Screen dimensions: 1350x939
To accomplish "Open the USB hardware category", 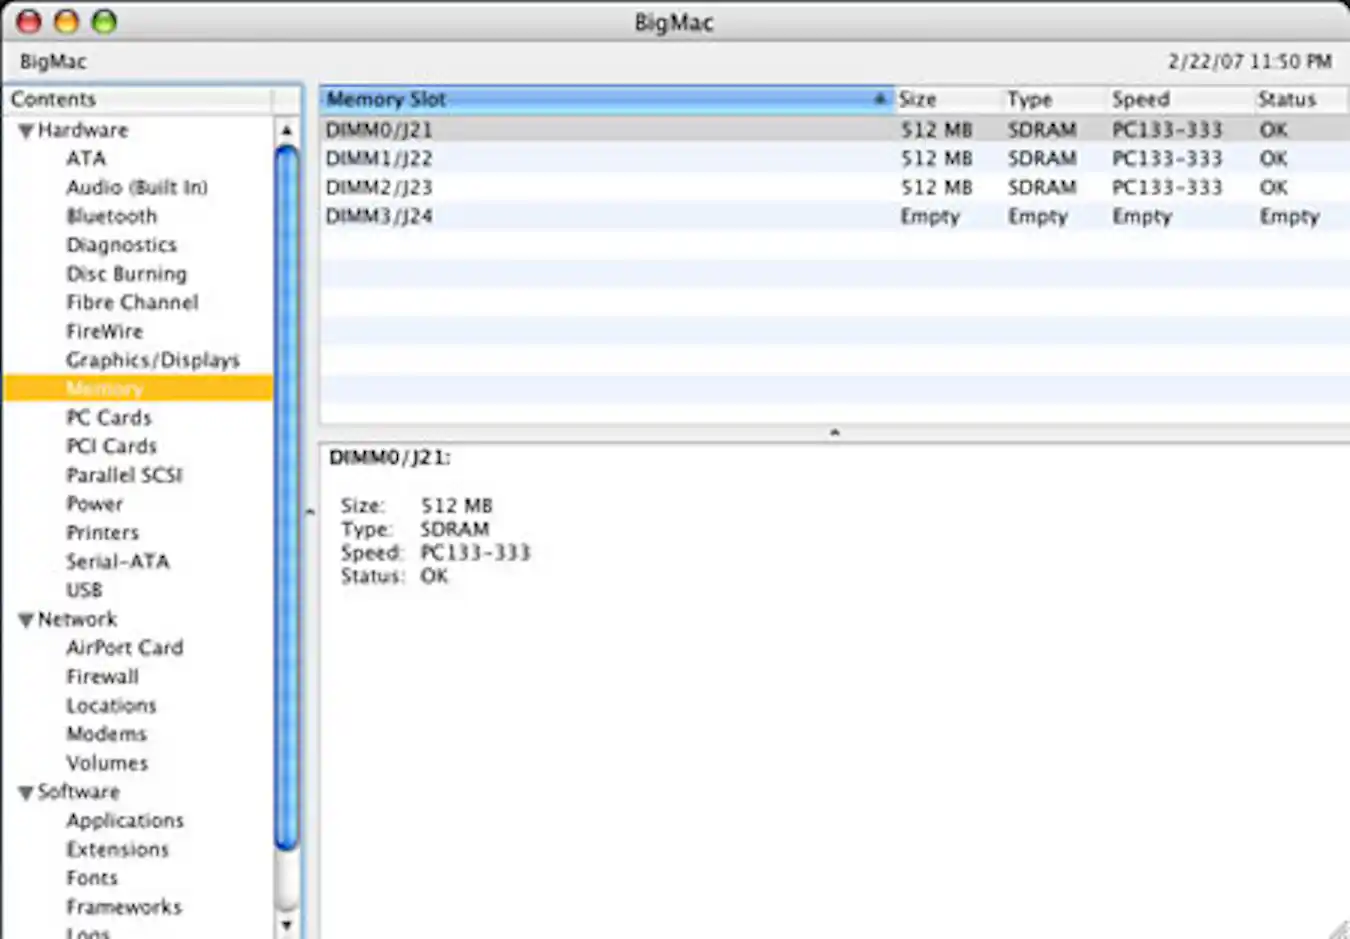I will coord(84,590).
